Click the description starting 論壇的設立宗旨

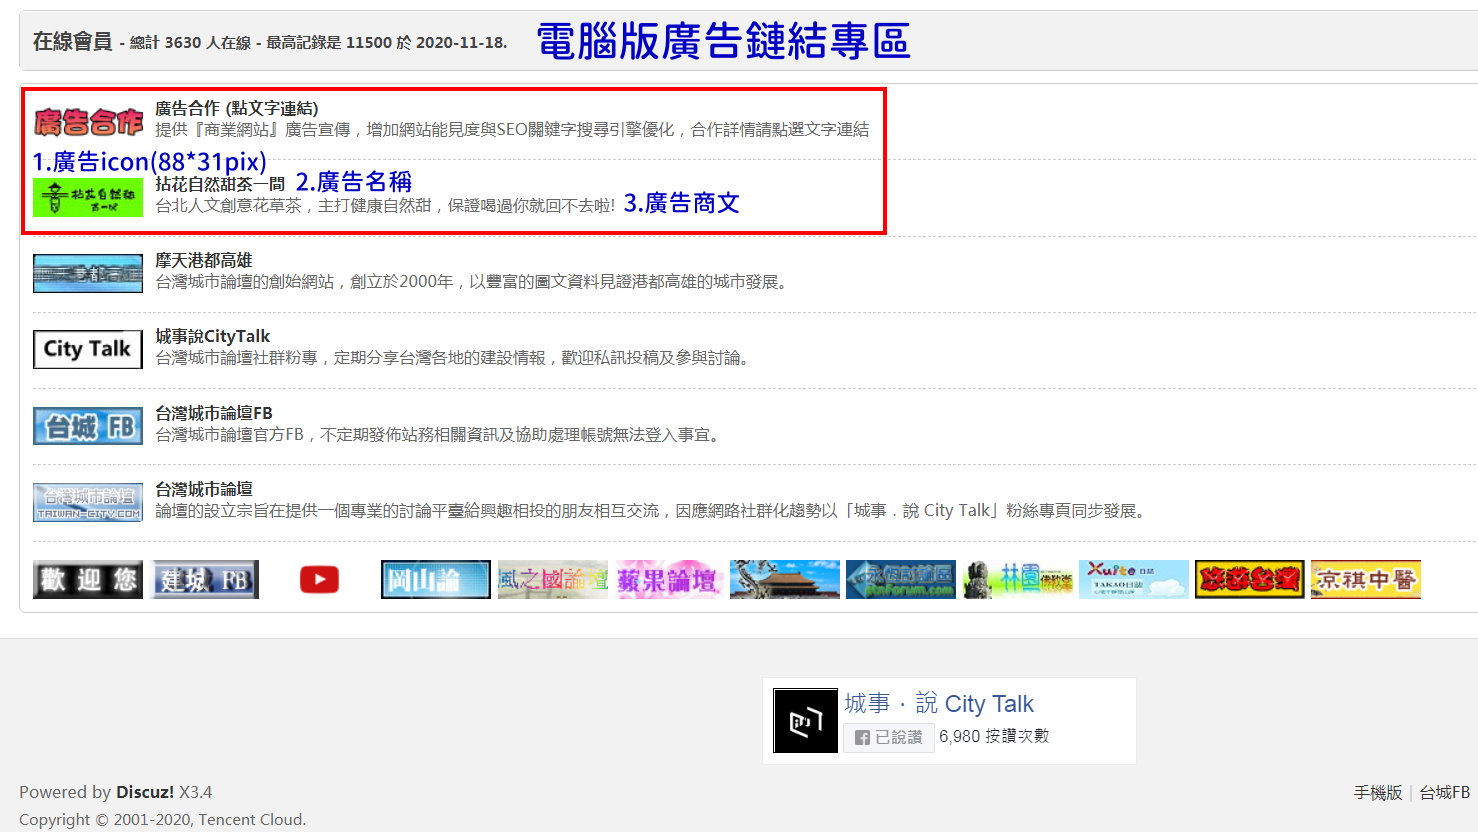(x=651, y=511)
